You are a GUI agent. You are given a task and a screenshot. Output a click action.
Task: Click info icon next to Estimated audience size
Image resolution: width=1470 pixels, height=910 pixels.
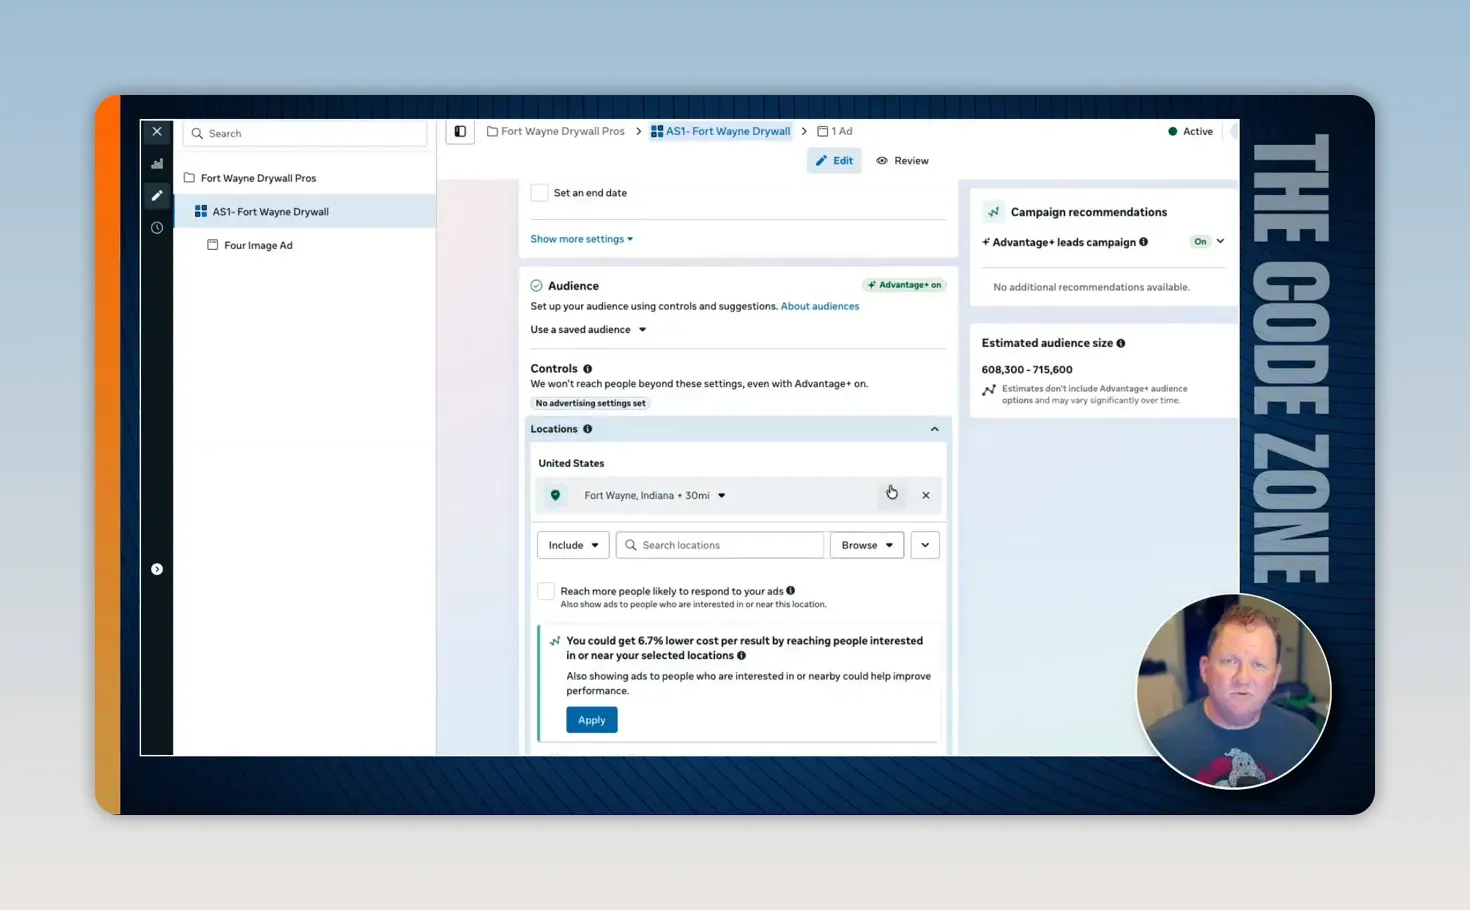tap(1121, 343)
